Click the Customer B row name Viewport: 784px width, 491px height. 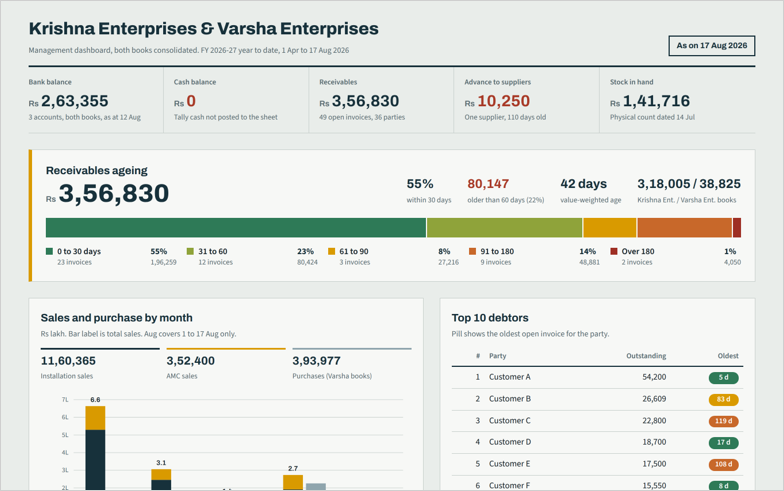point(510,399)
